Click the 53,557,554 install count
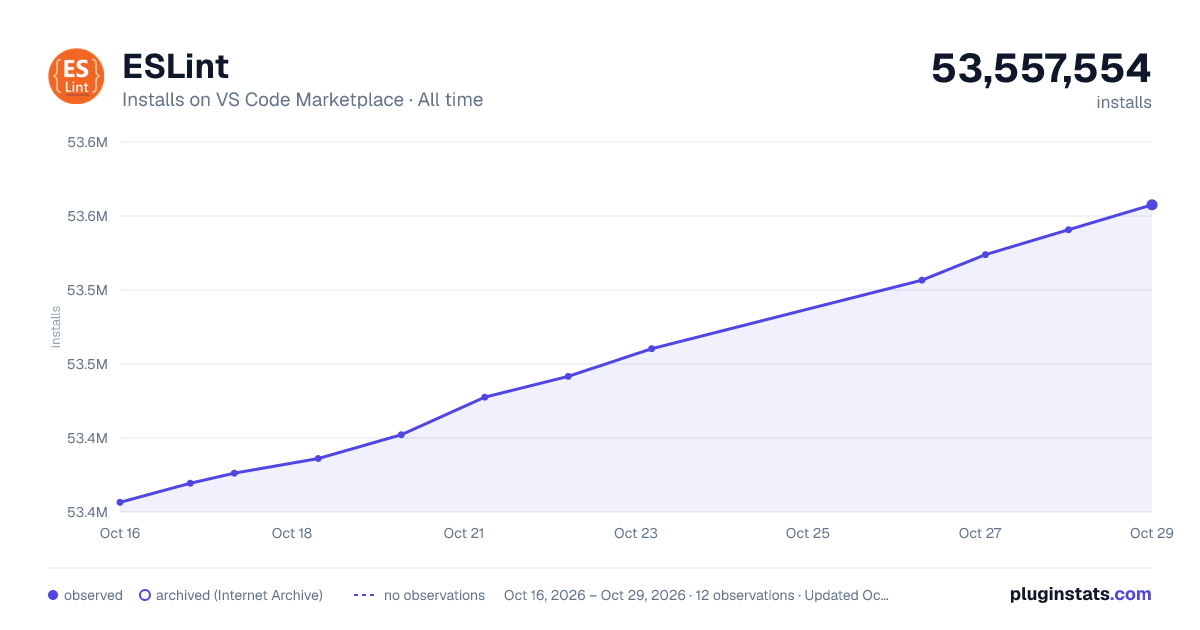The image size is (1200, 630). pyautogui.click(x=1041, y=68)
